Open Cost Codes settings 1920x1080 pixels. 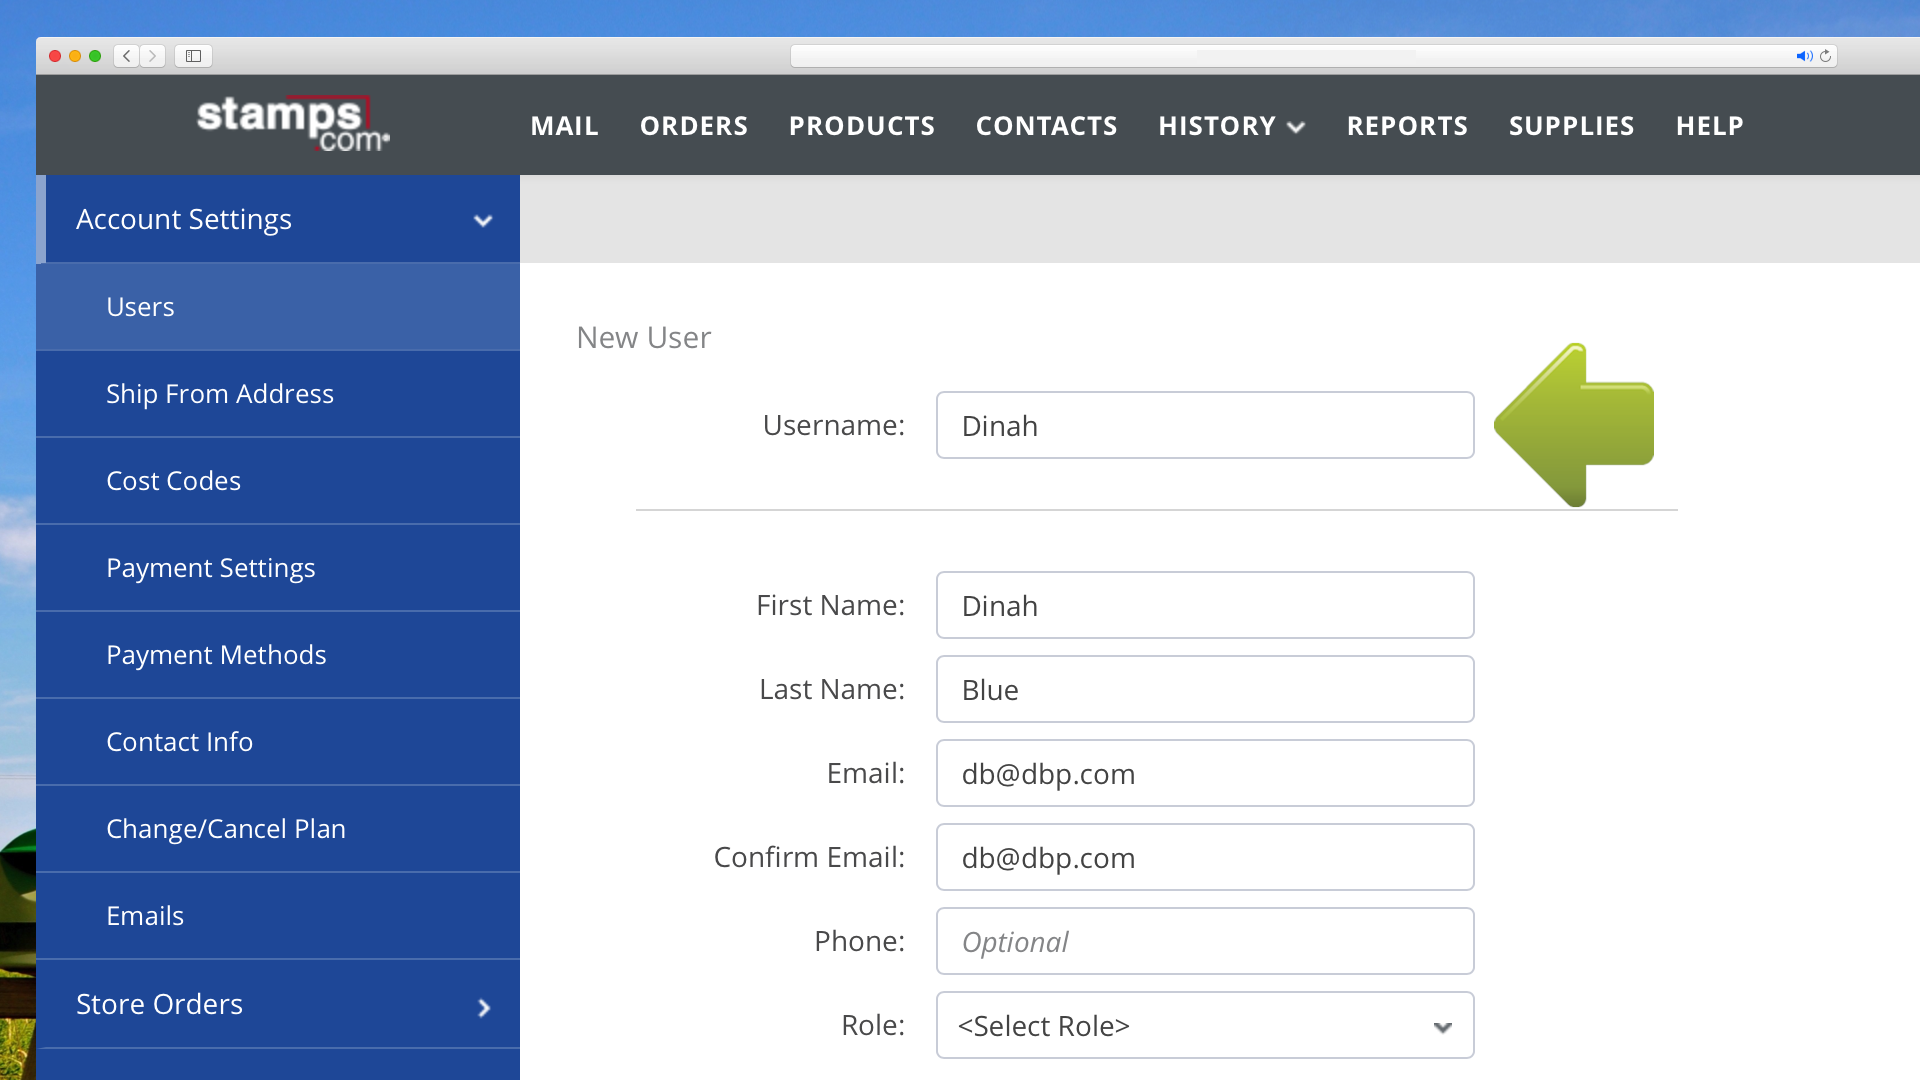[173, 481]
